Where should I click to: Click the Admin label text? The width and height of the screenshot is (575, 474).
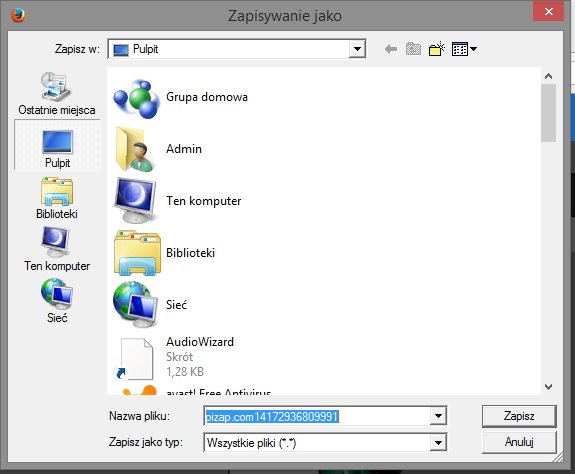click(x=184, y=149)
